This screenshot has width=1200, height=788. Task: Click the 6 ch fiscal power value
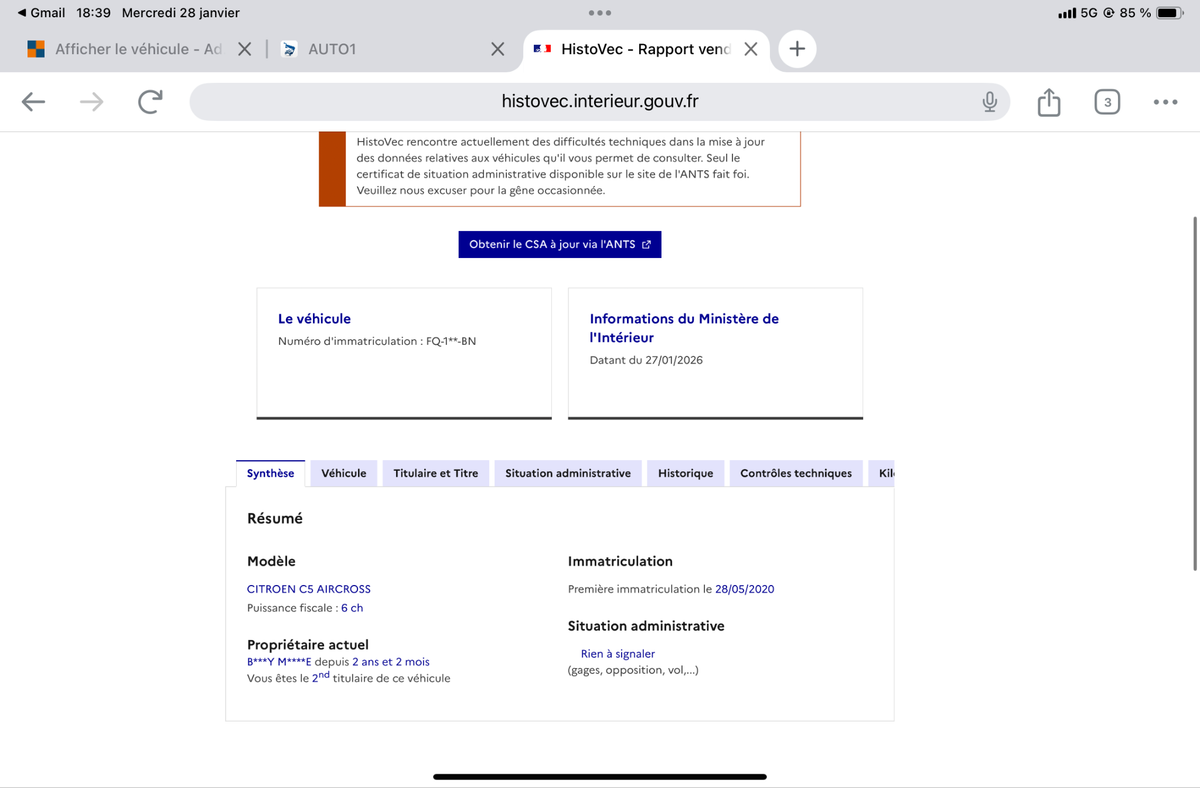[x=352, y=608]
